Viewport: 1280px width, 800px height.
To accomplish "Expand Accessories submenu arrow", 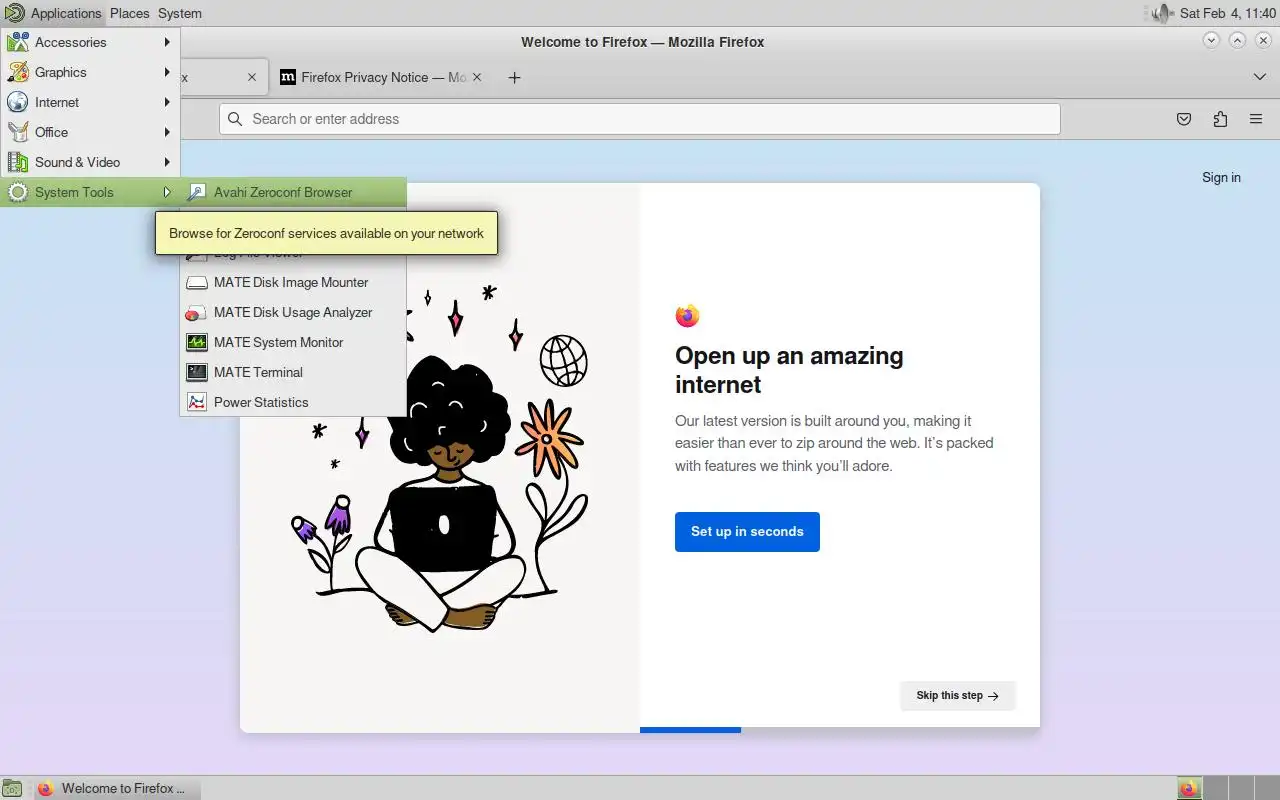I will tap(167, 42).
